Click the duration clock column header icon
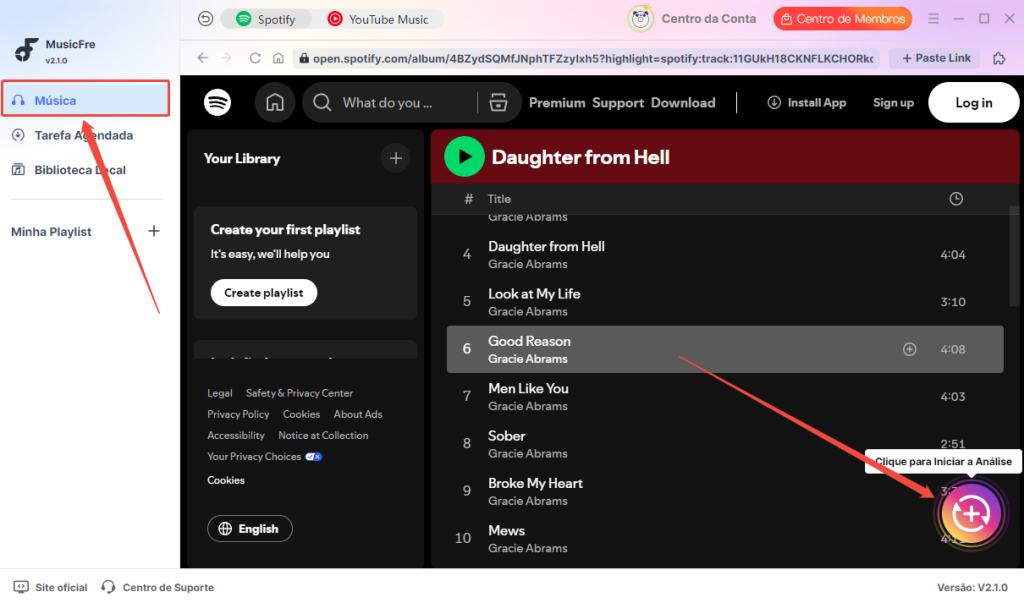 coord(955,199)
